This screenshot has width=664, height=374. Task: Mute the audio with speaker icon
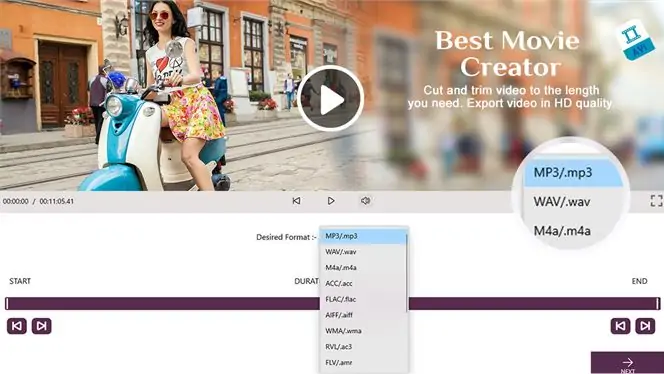point(365,201)
